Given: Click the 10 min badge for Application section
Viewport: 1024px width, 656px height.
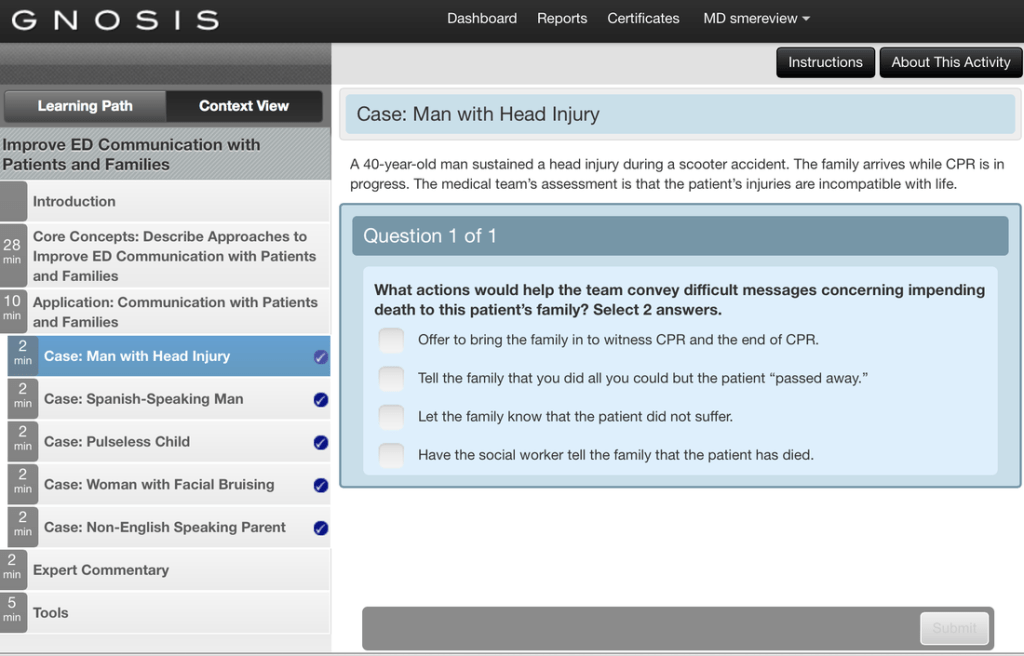Looking at the screenshot, I should 12,307.
